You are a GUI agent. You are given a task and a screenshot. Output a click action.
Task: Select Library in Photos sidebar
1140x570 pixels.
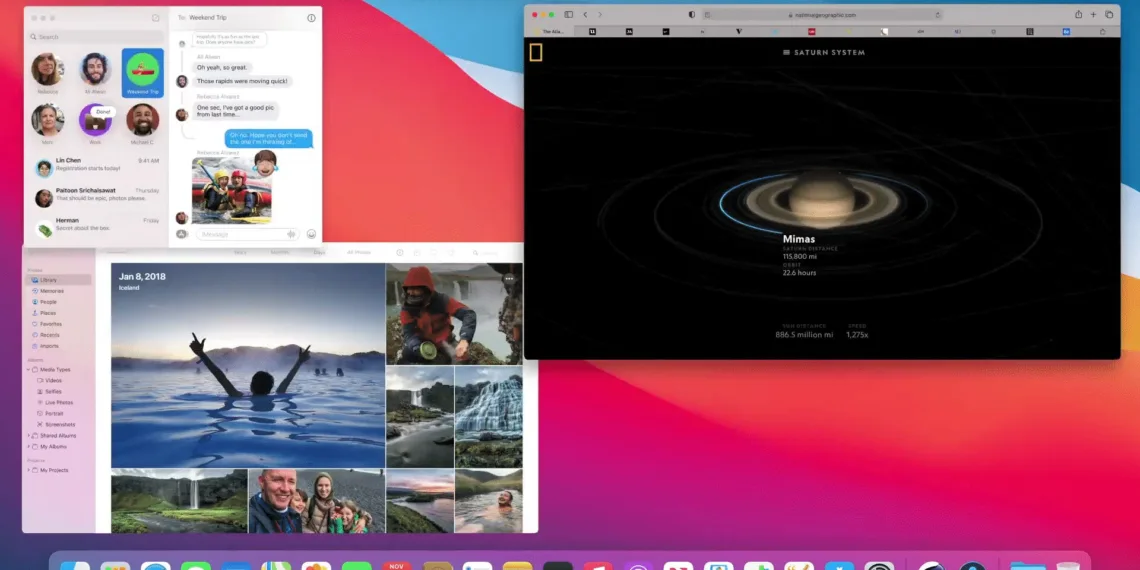pos(58,280)
